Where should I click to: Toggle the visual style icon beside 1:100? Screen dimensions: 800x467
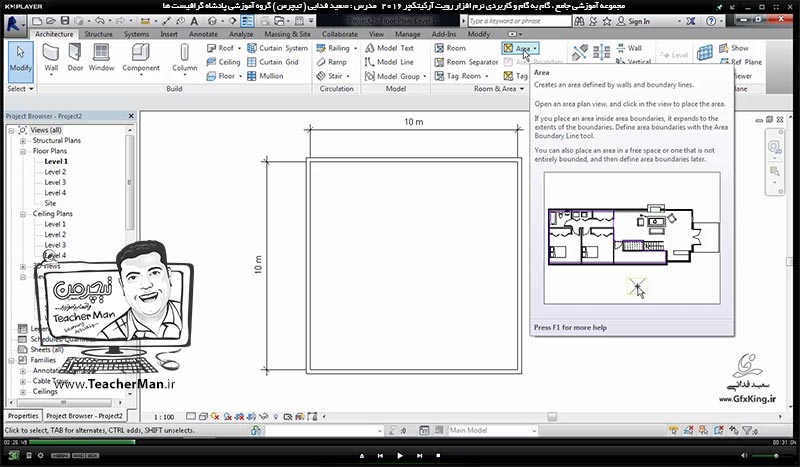pos(203,417)
